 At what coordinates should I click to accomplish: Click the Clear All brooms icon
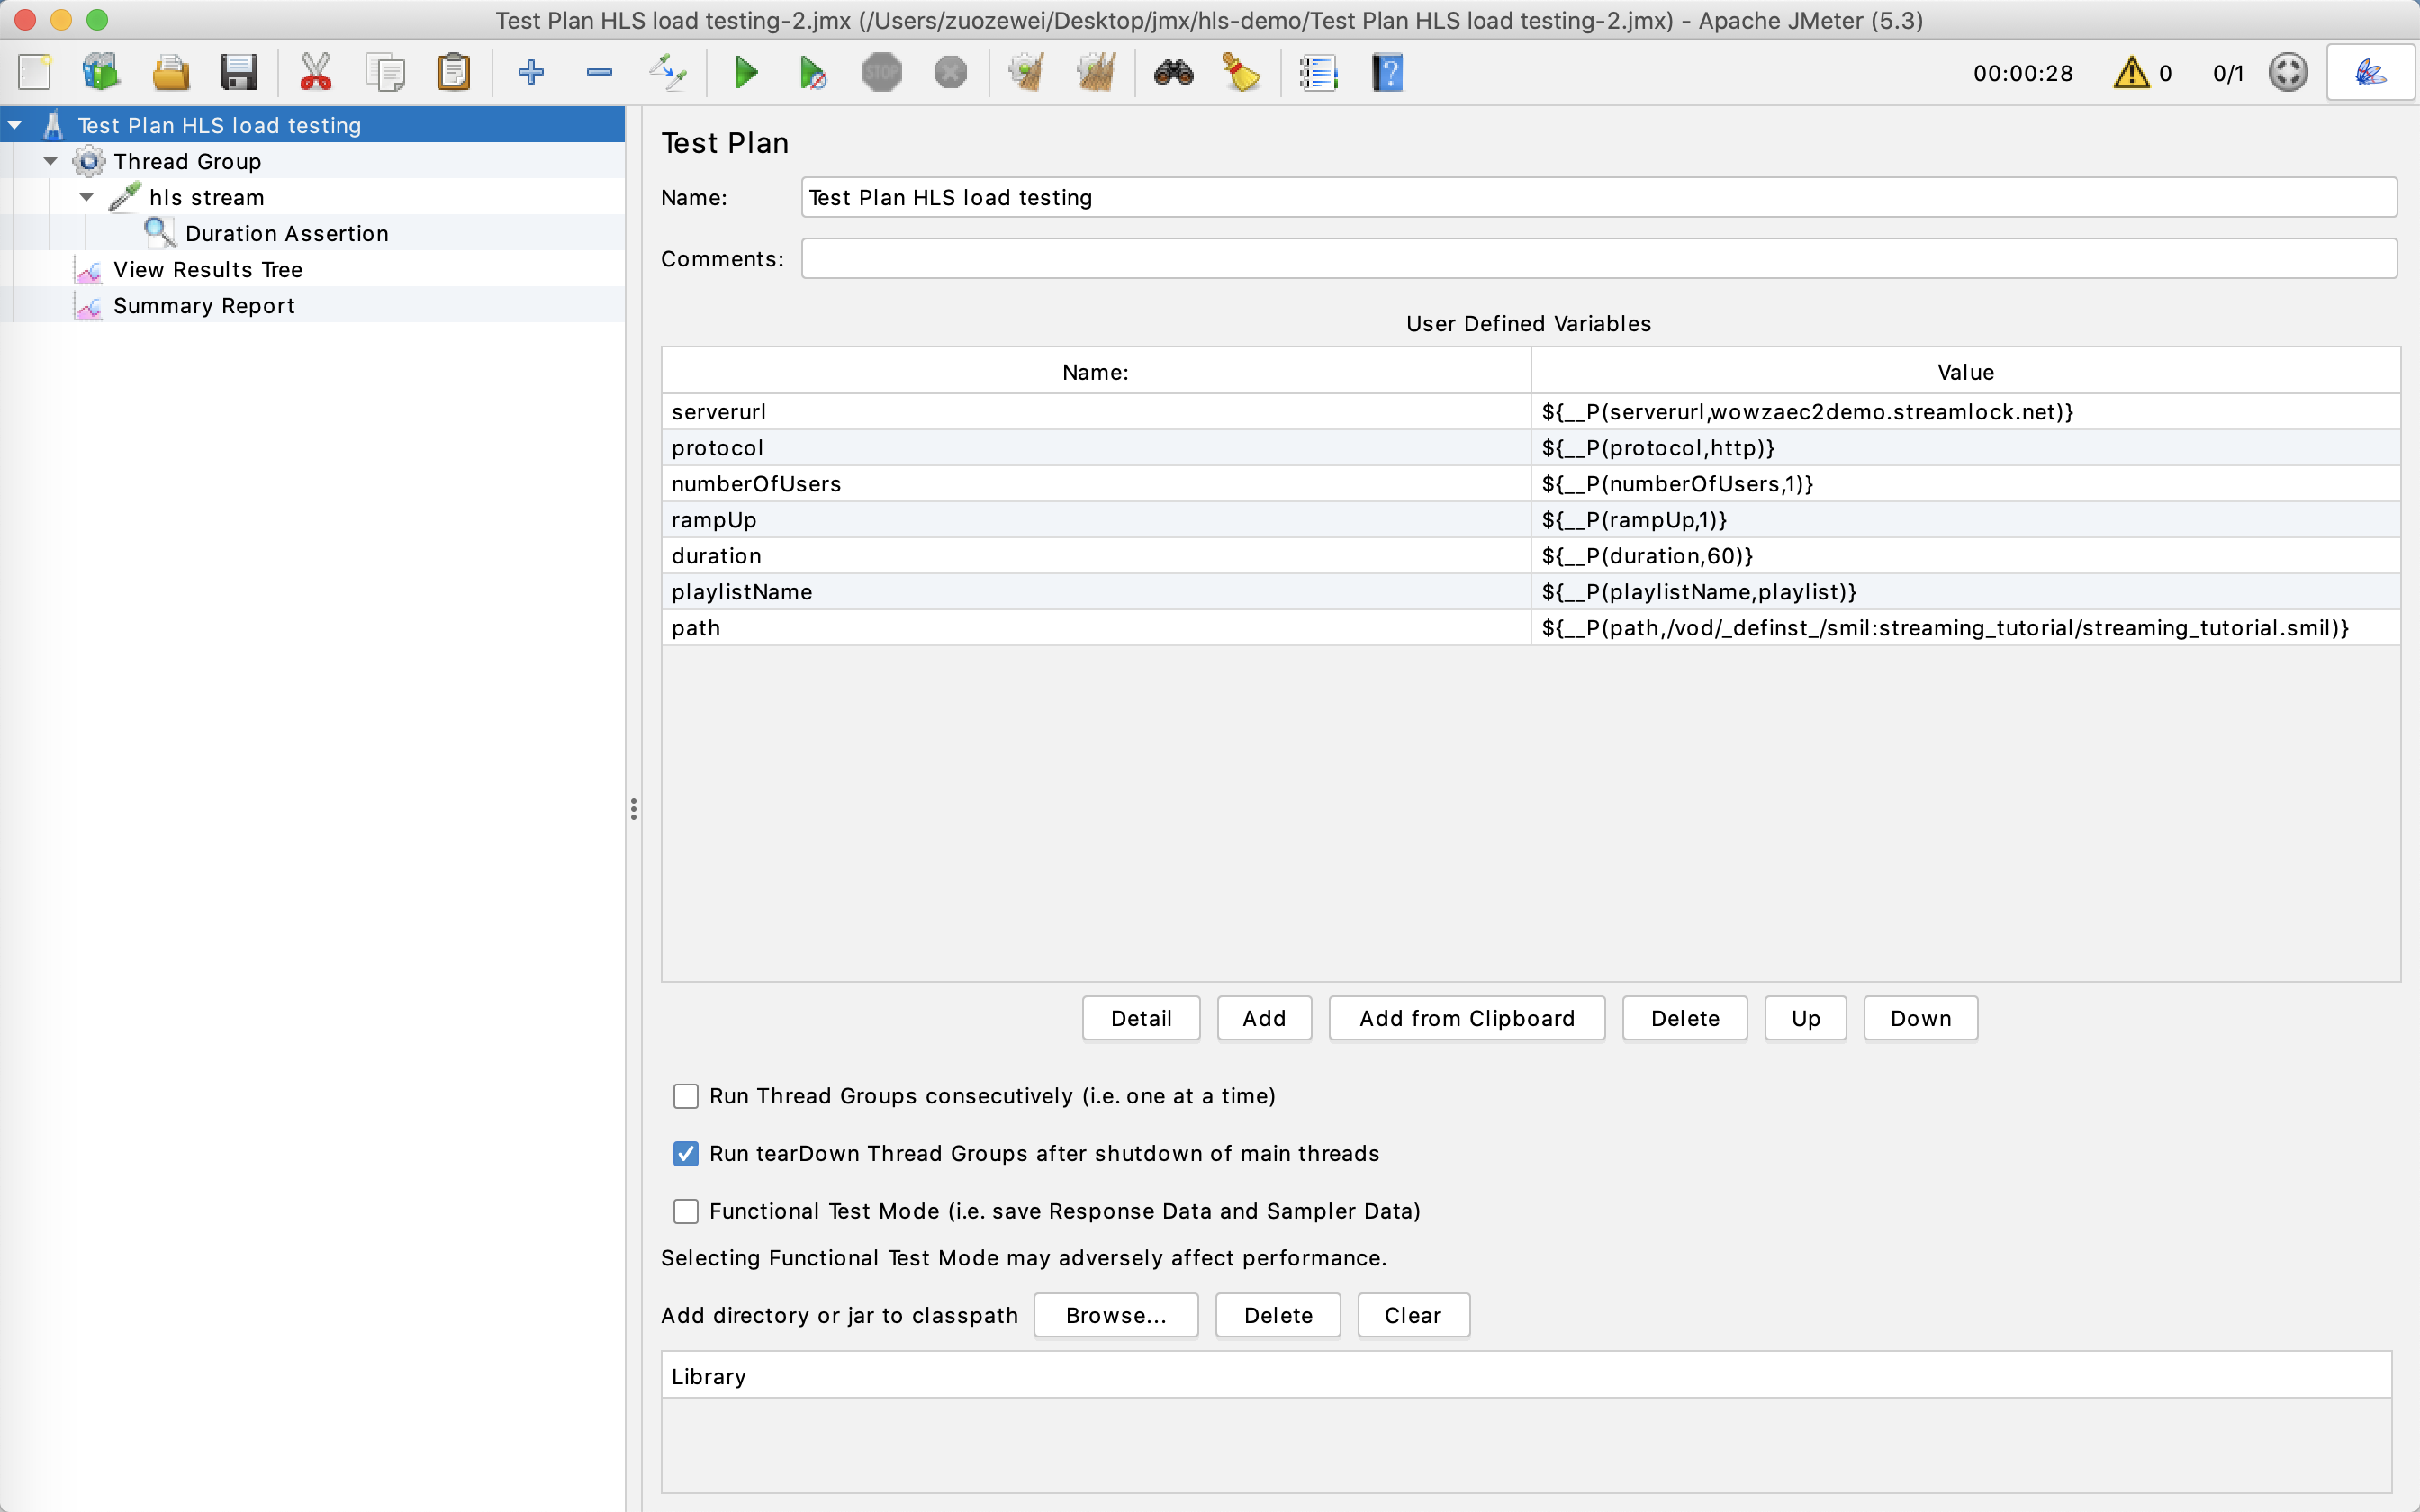[x=1096, y=73]
